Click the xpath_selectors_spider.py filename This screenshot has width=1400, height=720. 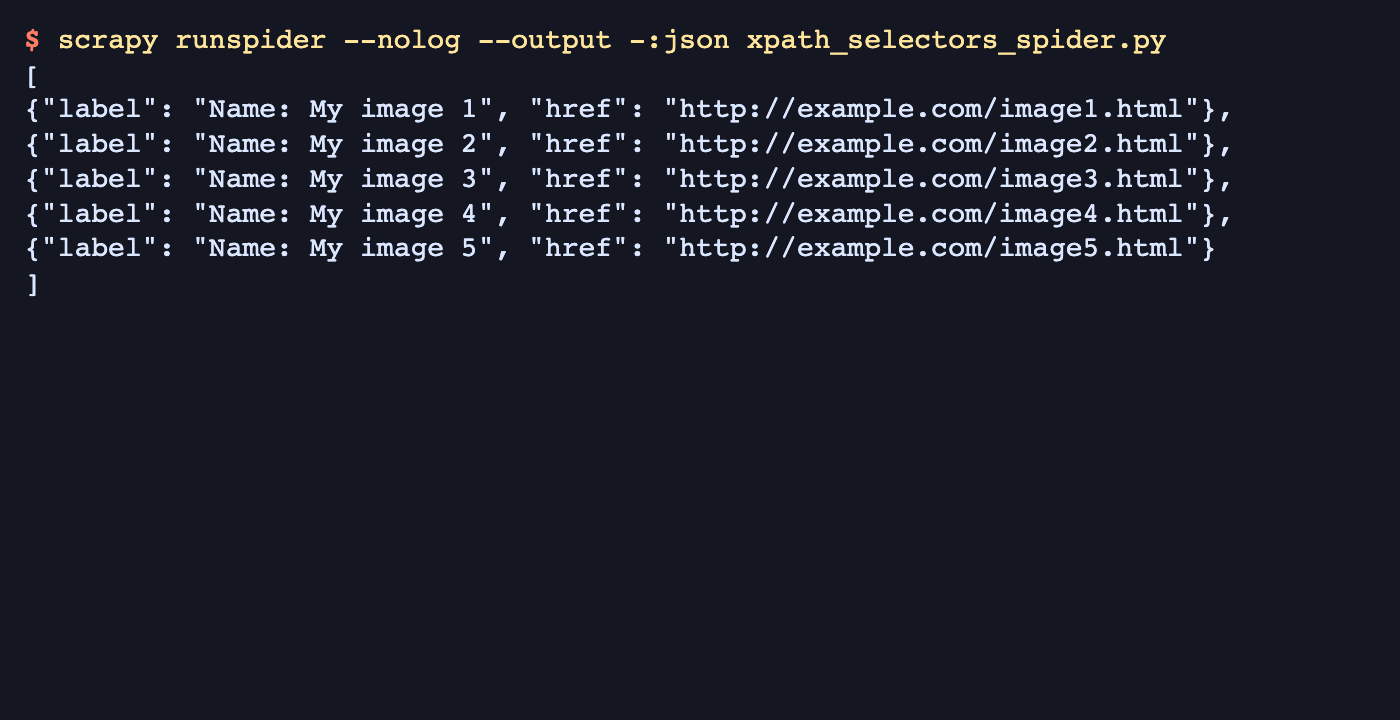(956, 41)
